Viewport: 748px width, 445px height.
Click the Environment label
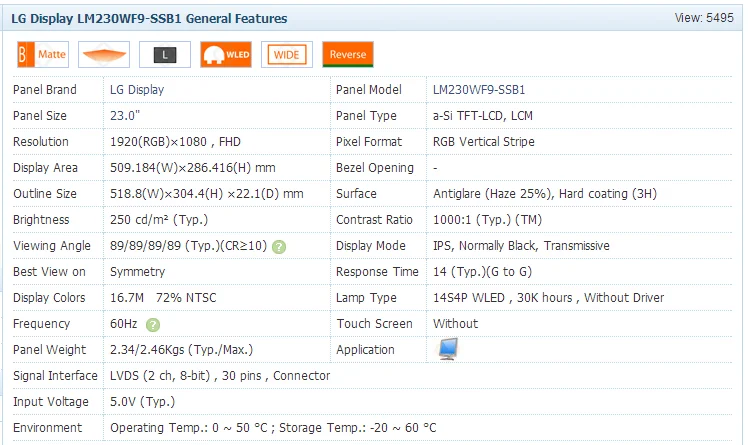click(48, 428)
